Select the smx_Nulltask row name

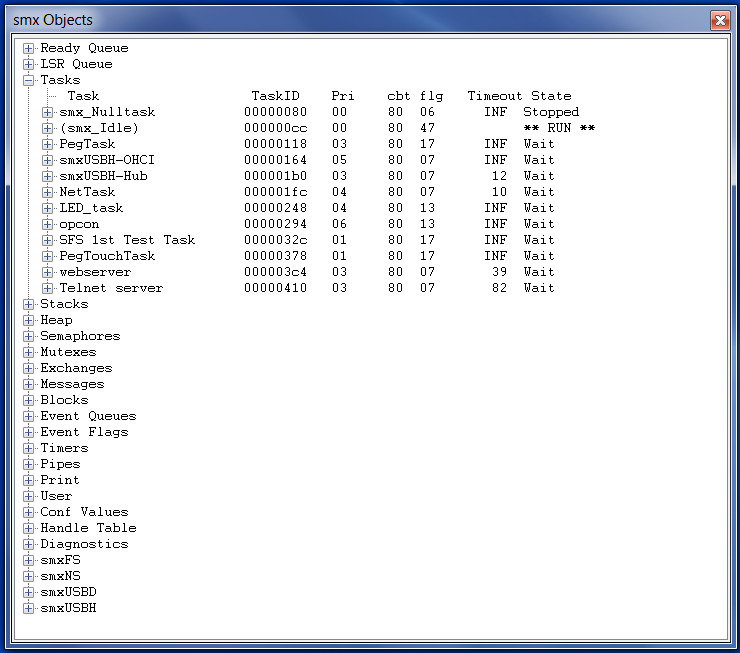point(107,112)
